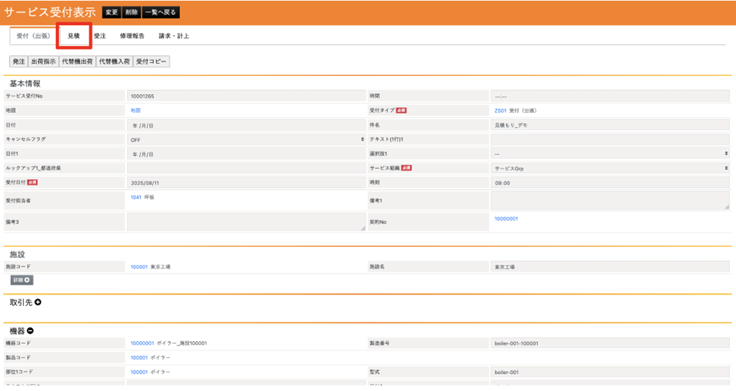The height and width of the screenshot is (391, 736).
Task: Open the 受付タイプ link ZS01
Action: pos(500,111)
